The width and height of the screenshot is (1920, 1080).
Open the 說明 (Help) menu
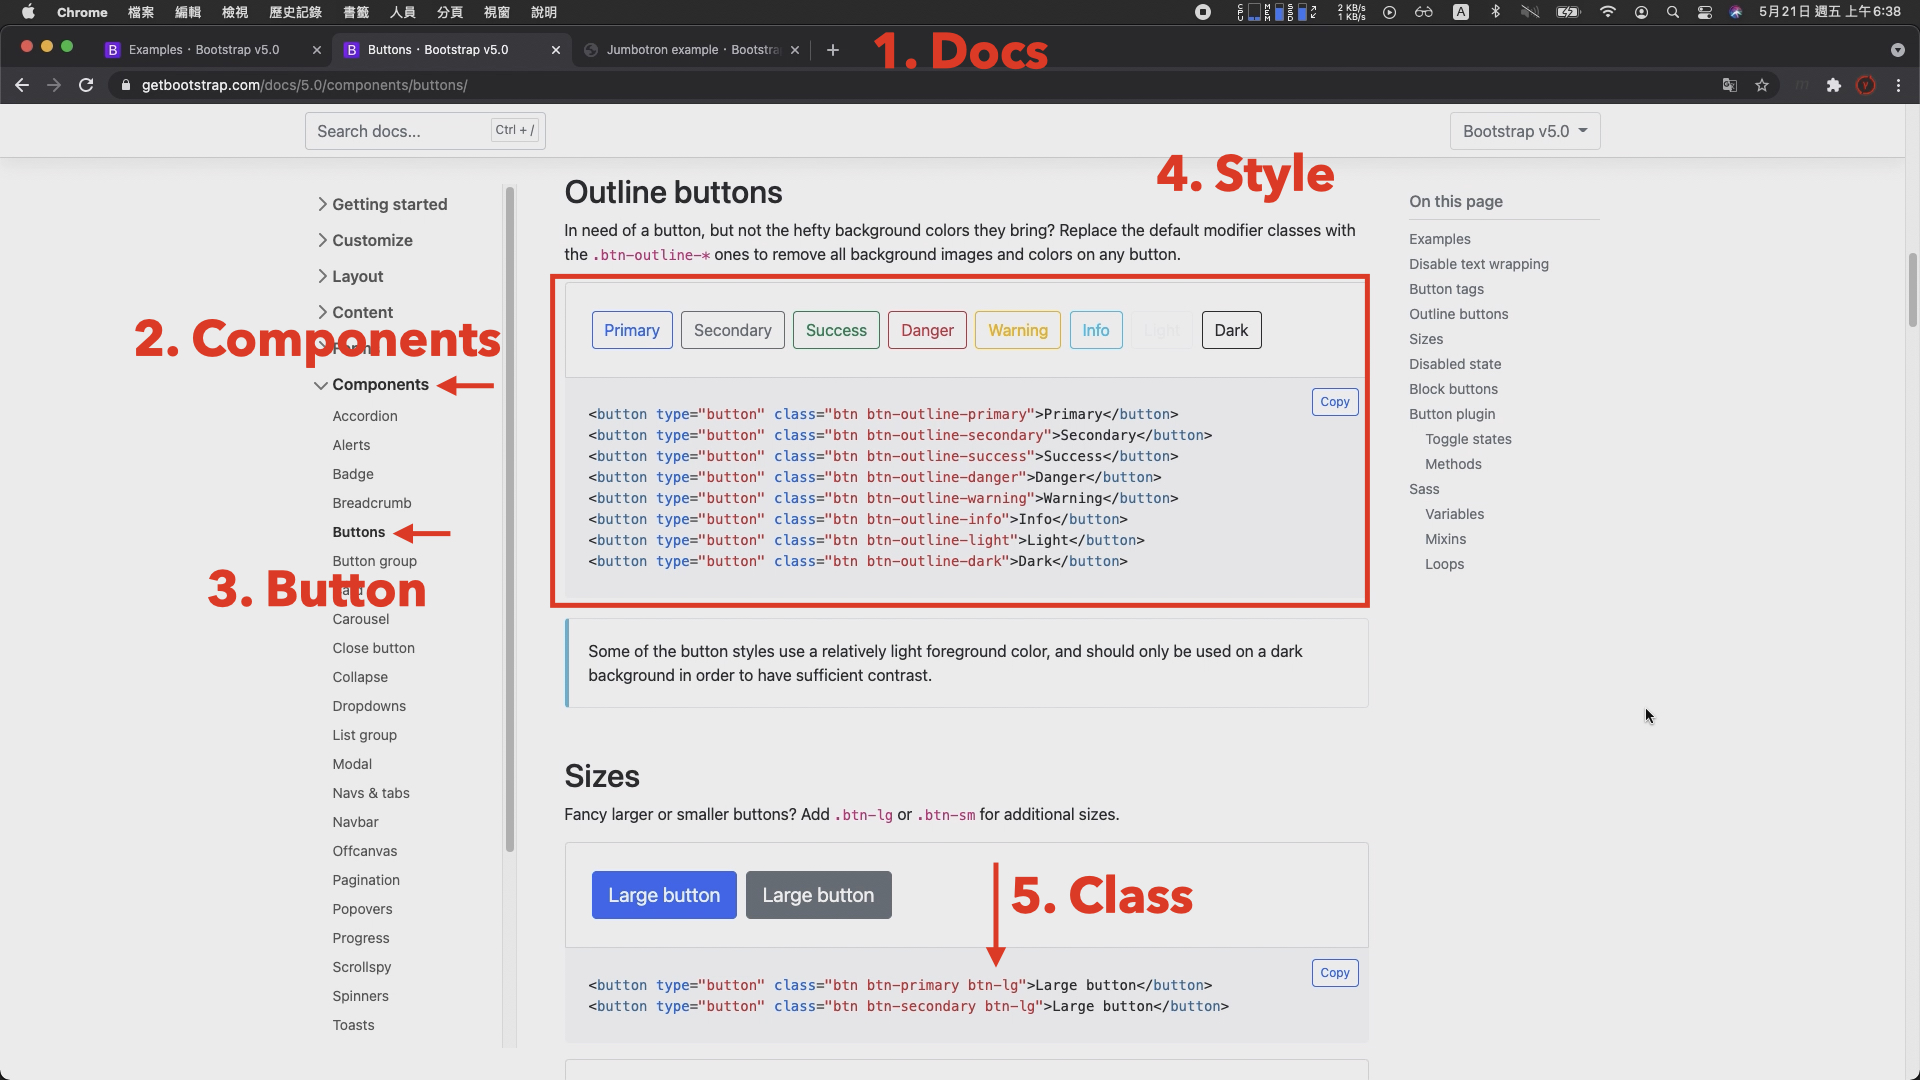click(x=543, y=12)
